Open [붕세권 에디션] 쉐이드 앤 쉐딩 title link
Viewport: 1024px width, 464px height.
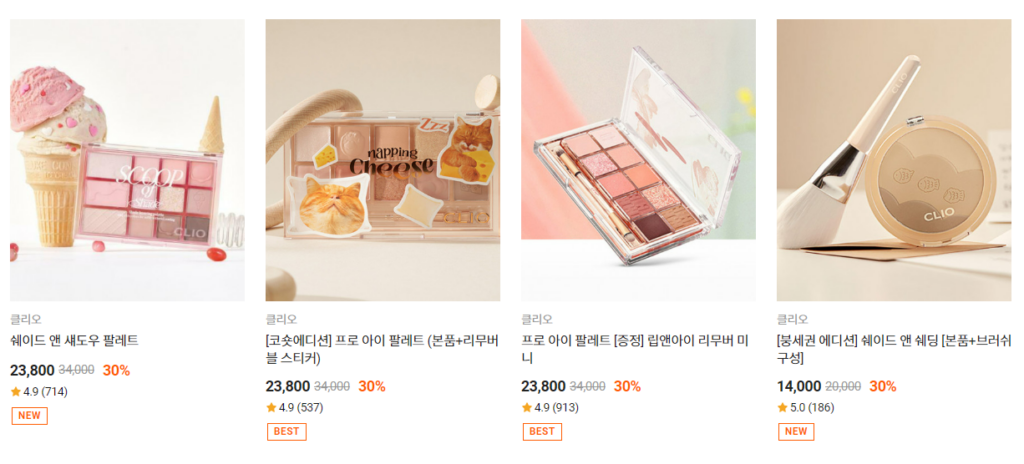tap(894, 350)
